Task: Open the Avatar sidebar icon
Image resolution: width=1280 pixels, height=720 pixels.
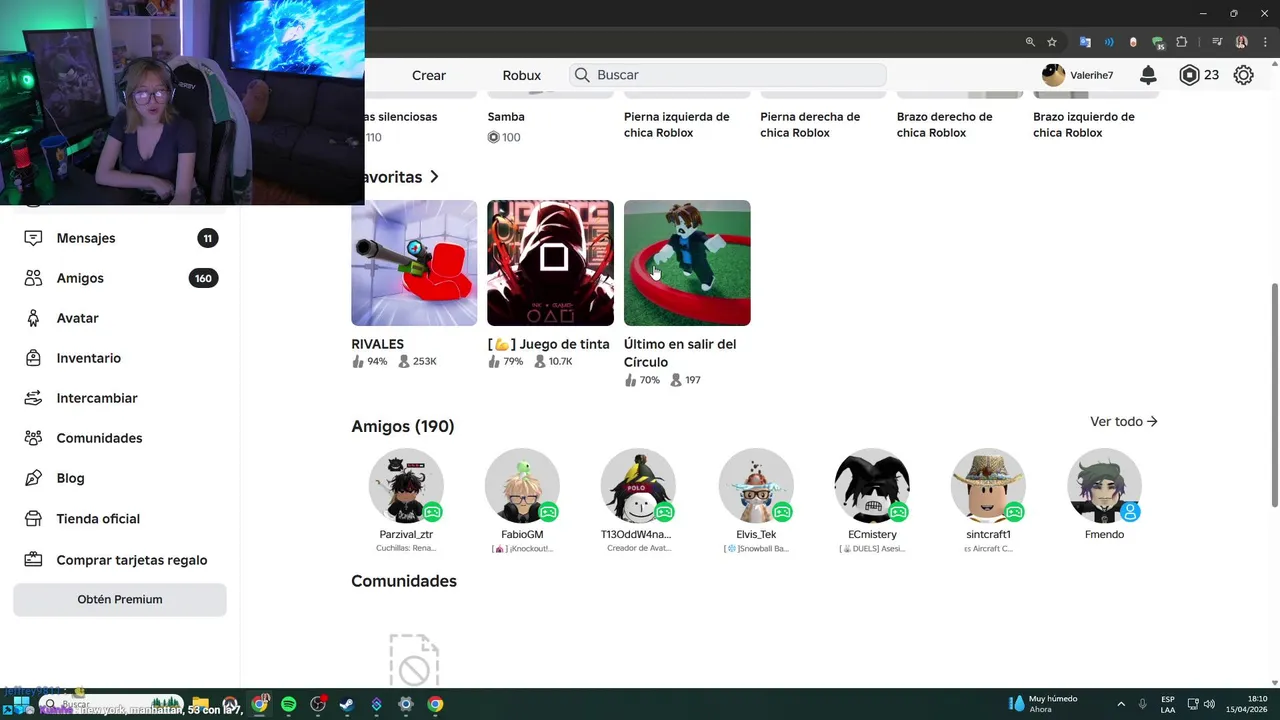Action: 33,318
